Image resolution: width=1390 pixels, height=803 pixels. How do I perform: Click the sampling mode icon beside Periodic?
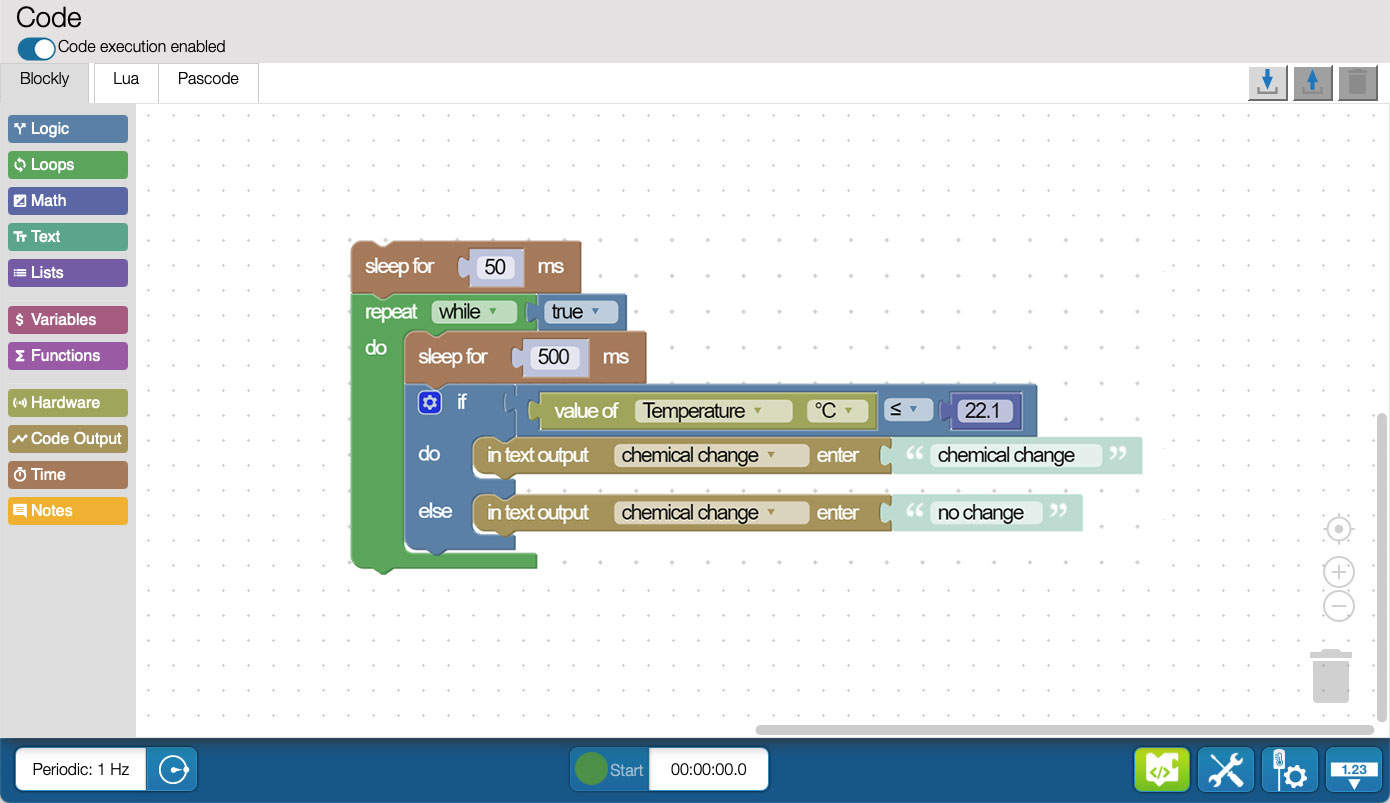click(x=172, y=770)
